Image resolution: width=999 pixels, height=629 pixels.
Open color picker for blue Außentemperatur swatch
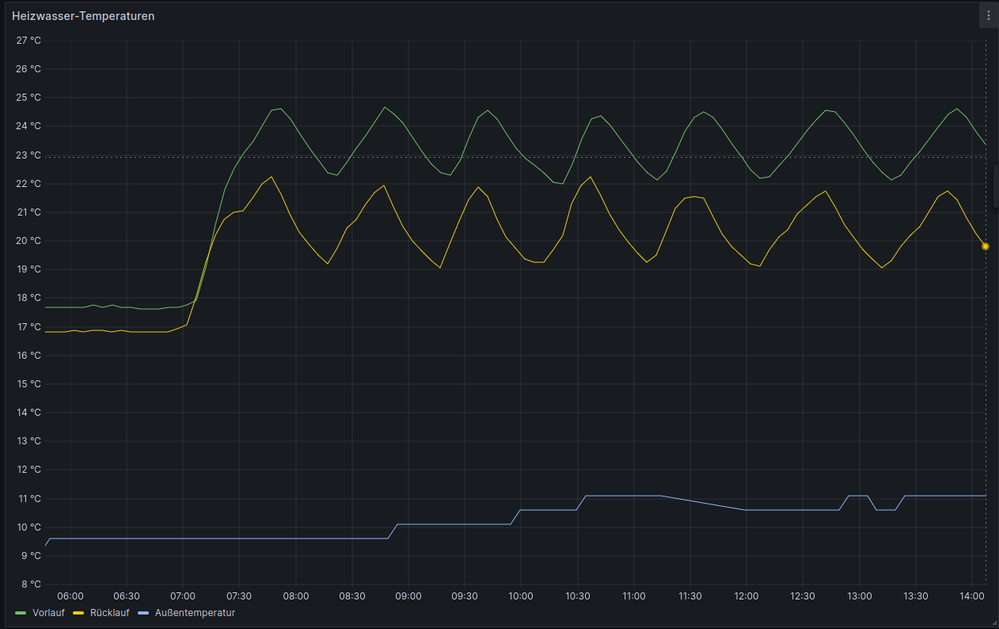[x=143, y=612]
